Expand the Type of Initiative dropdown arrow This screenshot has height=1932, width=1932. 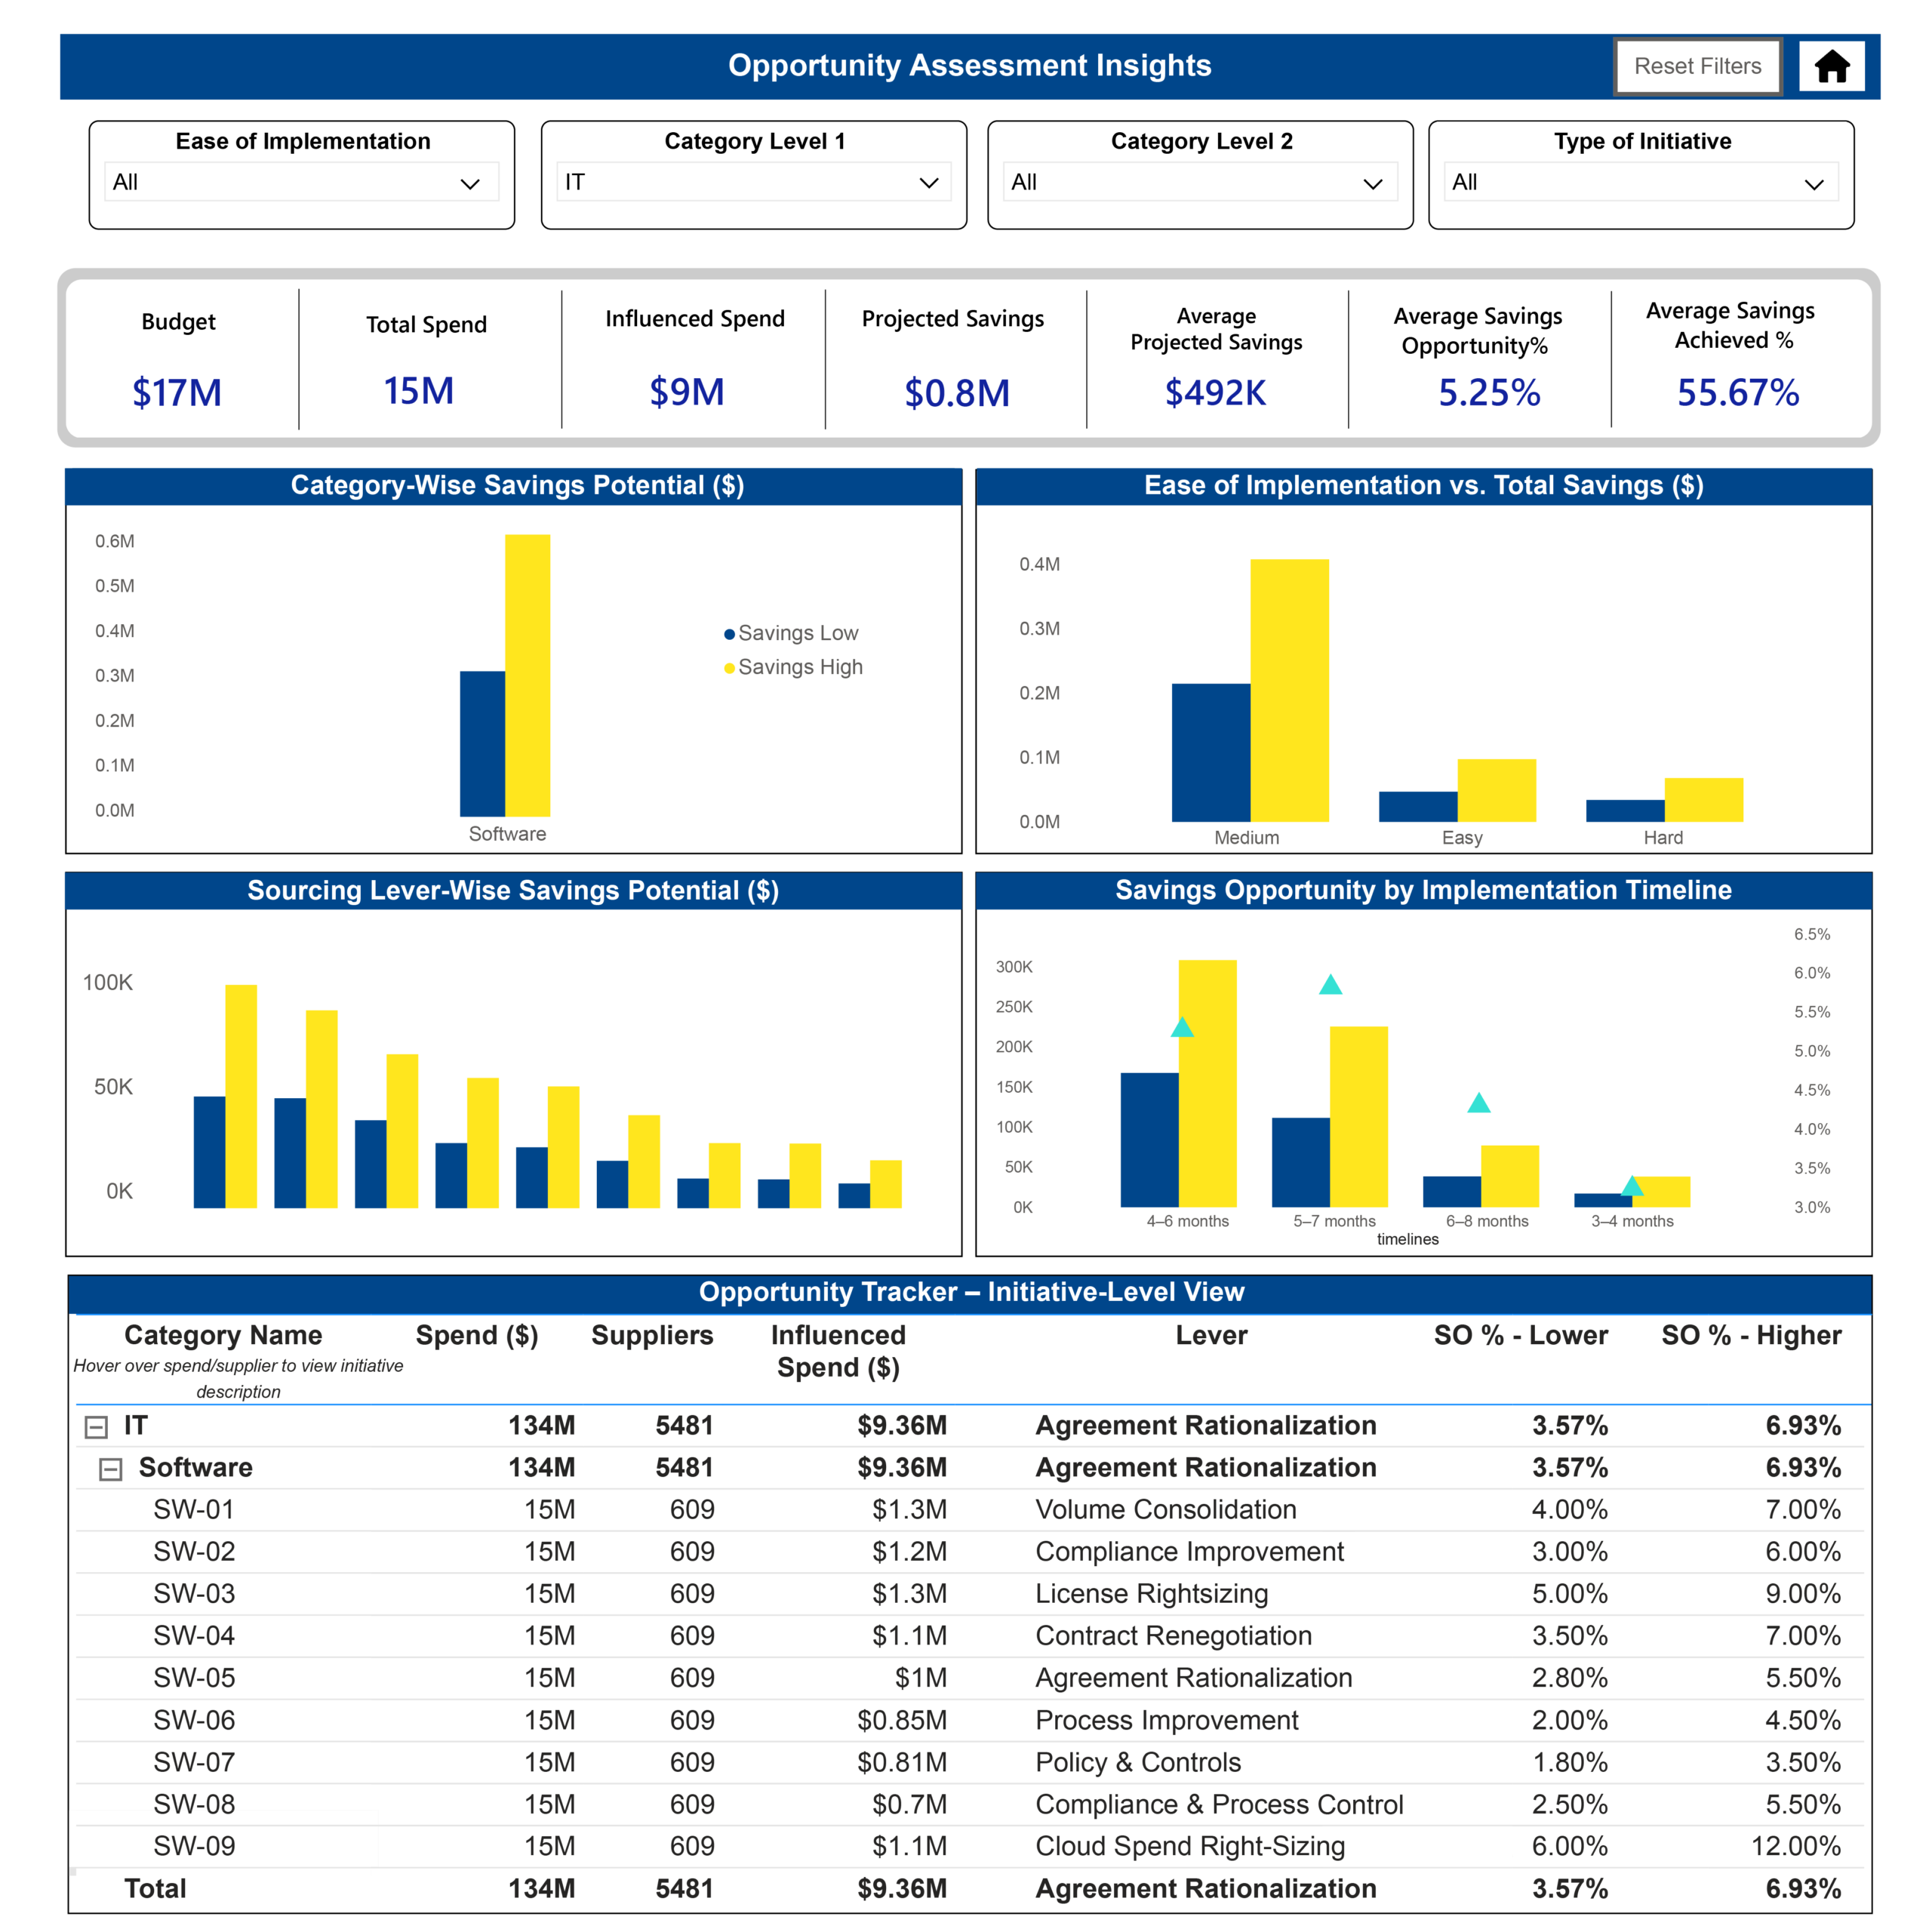point(1813,184)
